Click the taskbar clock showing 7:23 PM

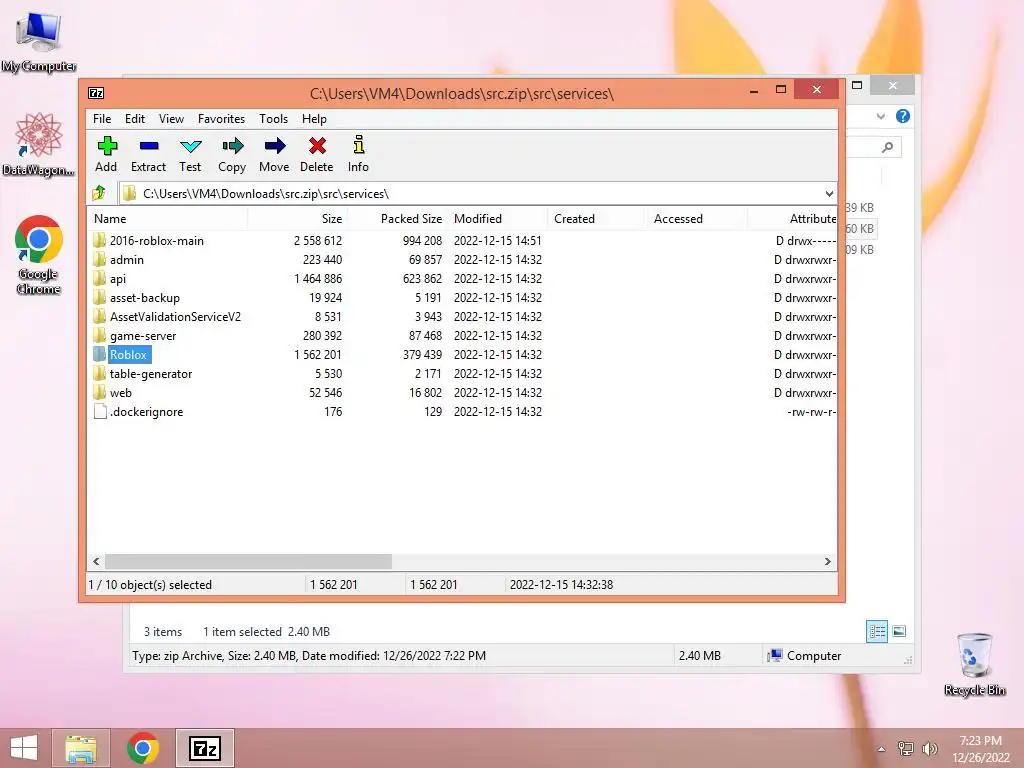(x=981, y=741)
